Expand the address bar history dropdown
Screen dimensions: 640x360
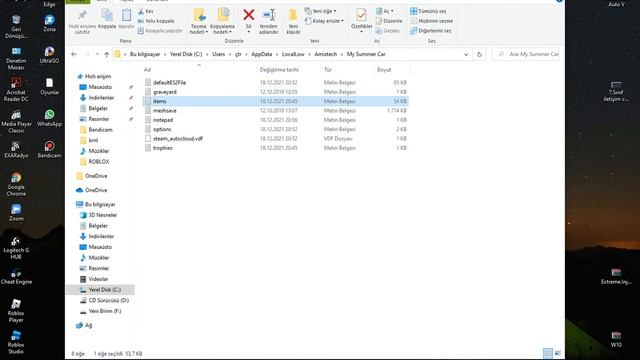[x=466, y=54]
